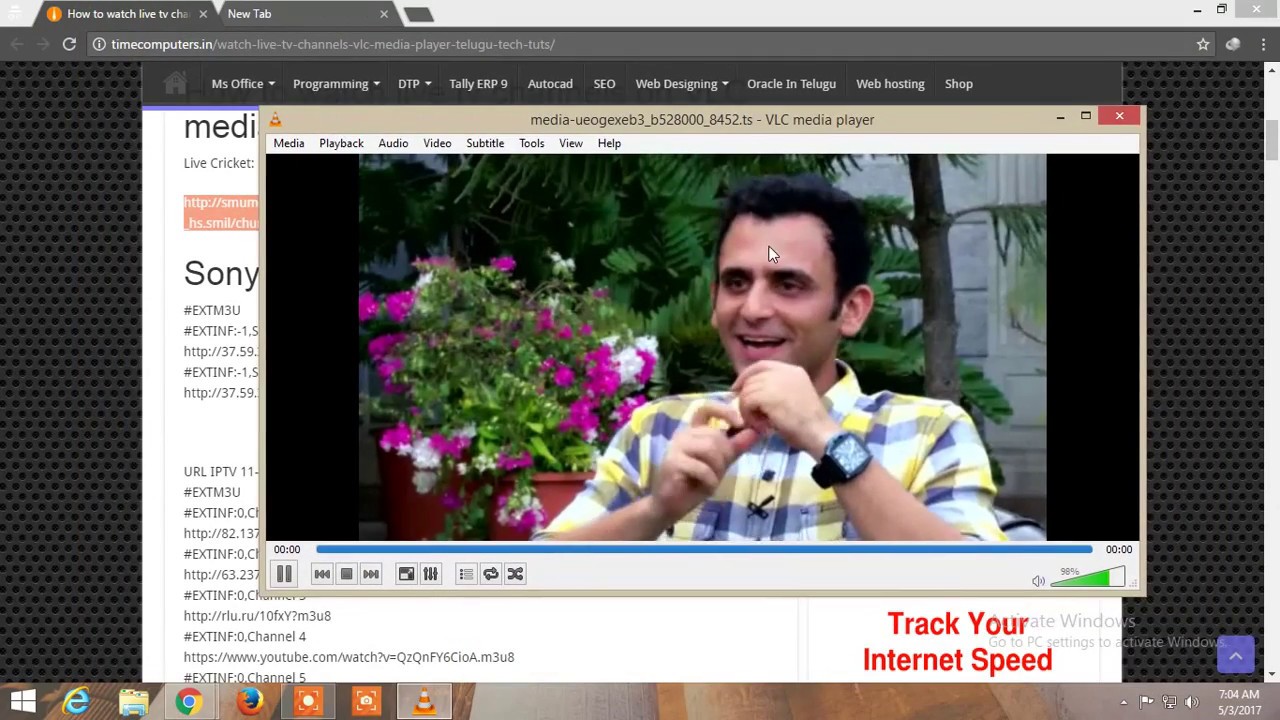
Task: Mute the VLC audio speaker icon
Action: pos(1038,581)
